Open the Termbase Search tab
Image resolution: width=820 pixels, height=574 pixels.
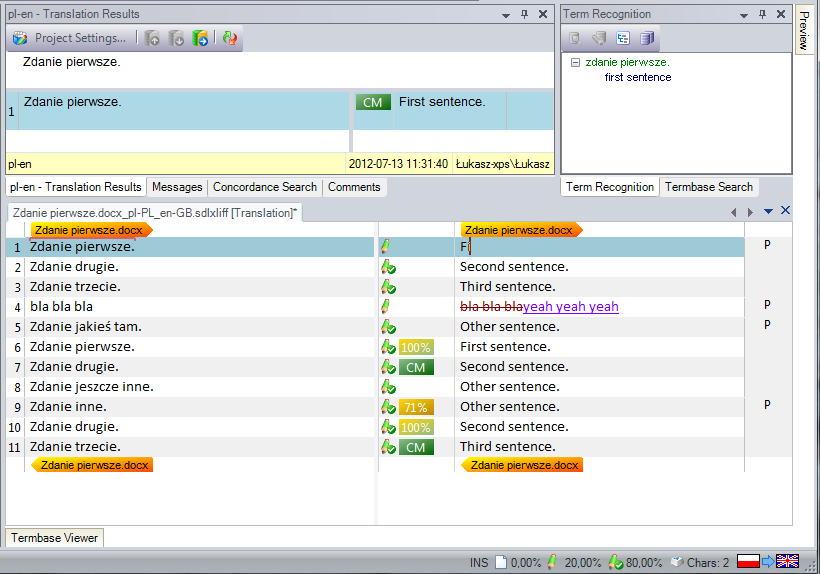(x=708, y=187)
